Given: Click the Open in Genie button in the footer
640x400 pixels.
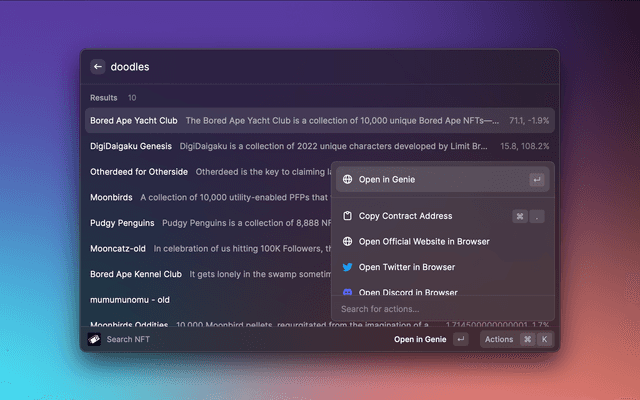Looking at the screenshot, I should (x=420, y=339).
